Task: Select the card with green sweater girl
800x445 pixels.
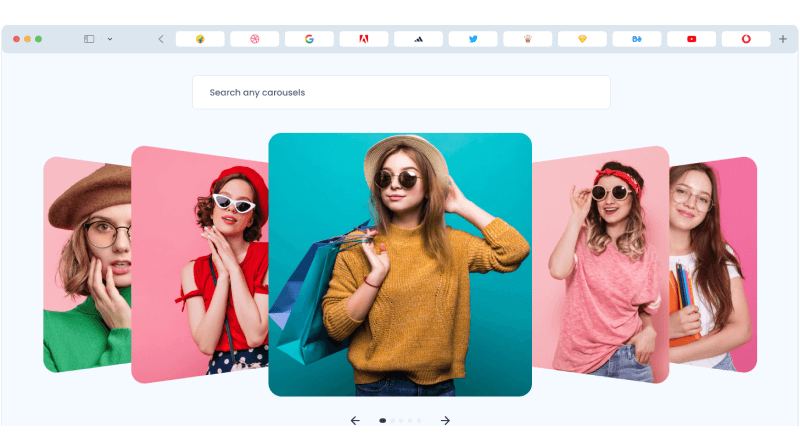Action: [87, 264]
